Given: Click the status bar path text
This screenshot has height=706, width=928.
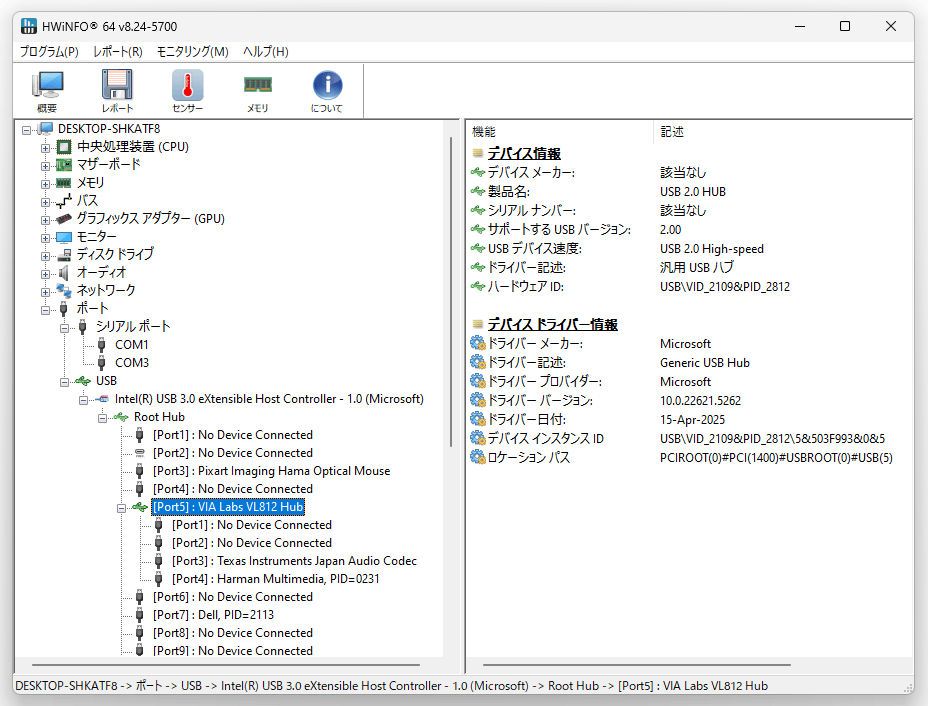Looking at the screenshot, I should [x=391, y=686].
